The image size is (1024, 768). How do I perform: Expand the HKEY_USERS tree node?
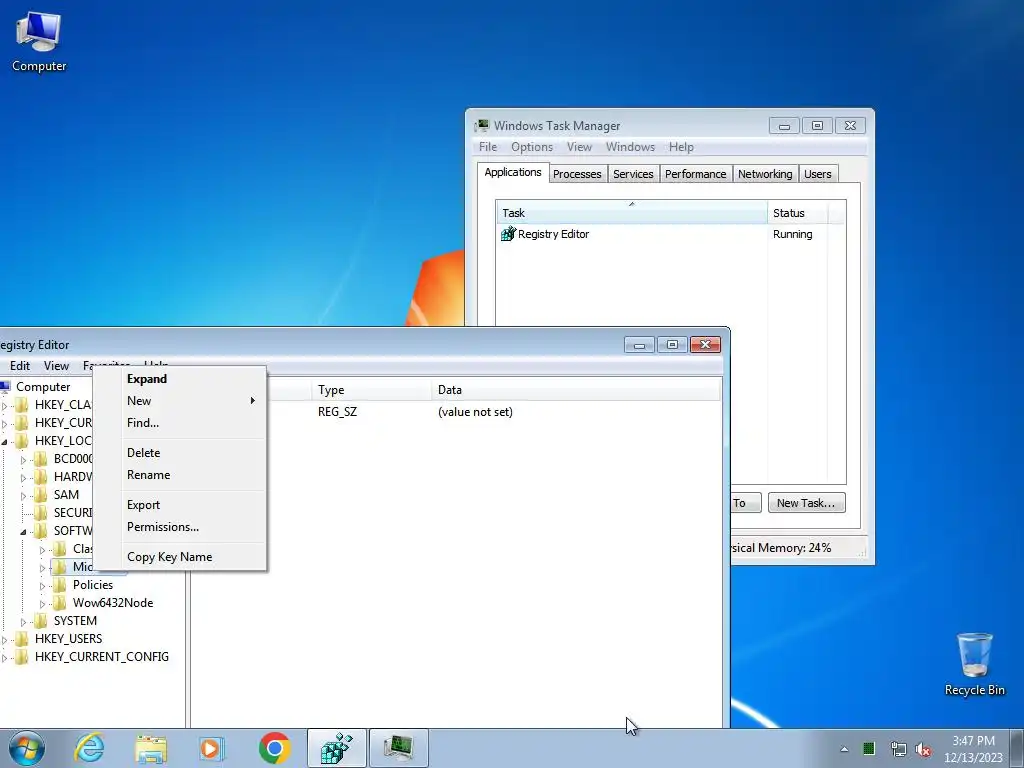[x=5, y=640]
